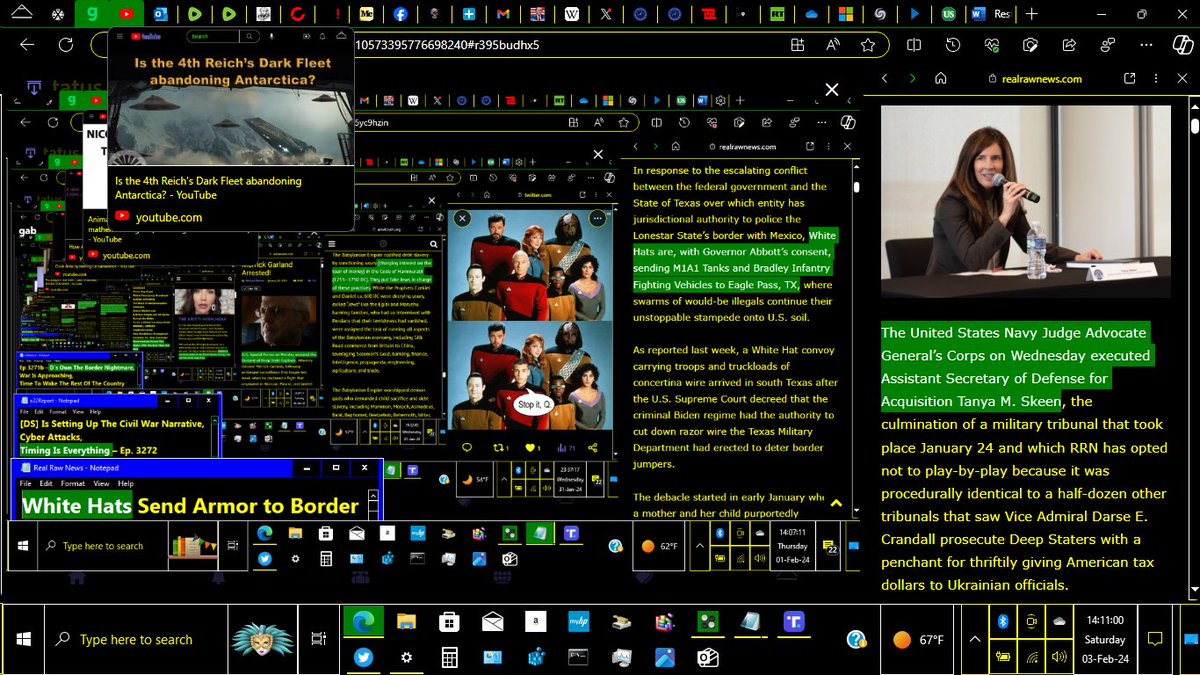
Task: Open sidebar page in new tab icon
Action: (x=1130, y=78)
